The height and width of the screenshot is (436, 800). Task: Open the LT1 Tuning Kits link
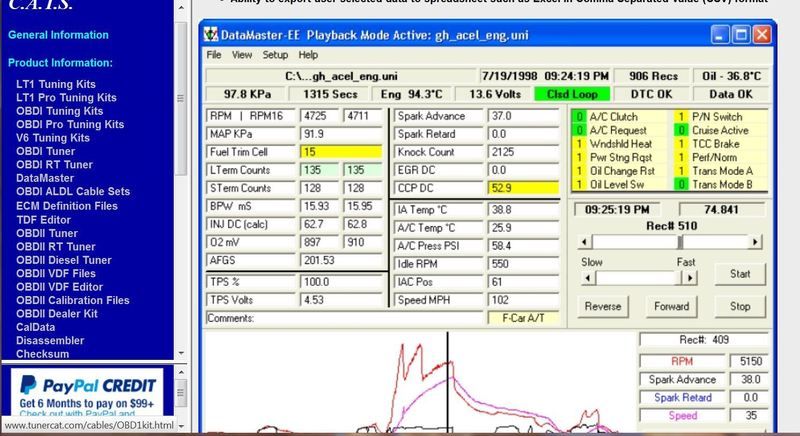56,84
